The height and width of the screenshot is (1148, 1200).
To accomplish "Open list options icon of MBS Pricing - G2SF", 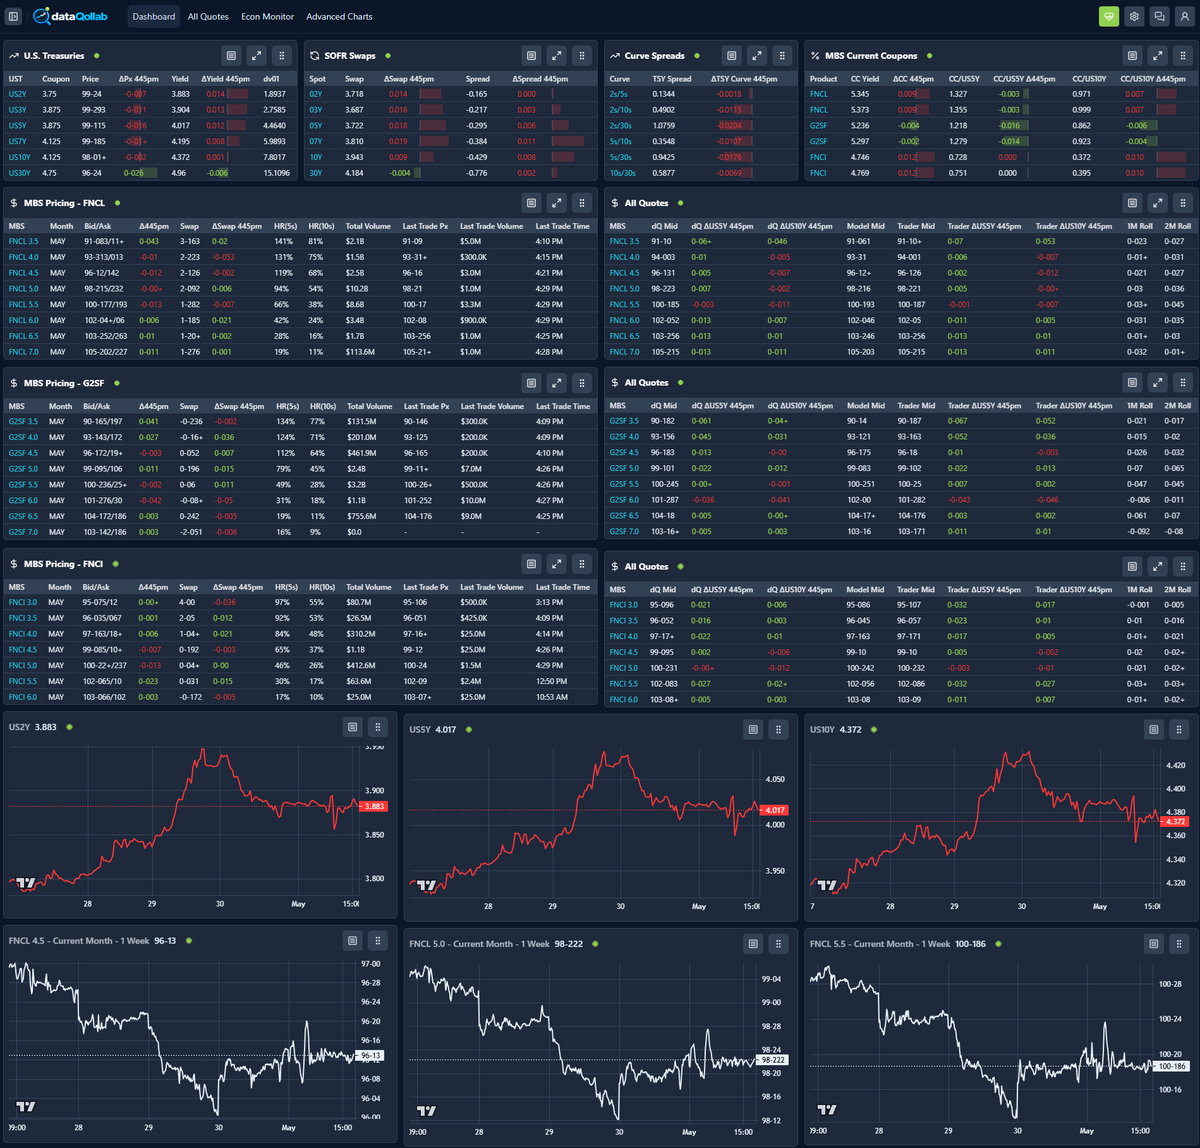I will pyautogui.click(x=531, y=383).
